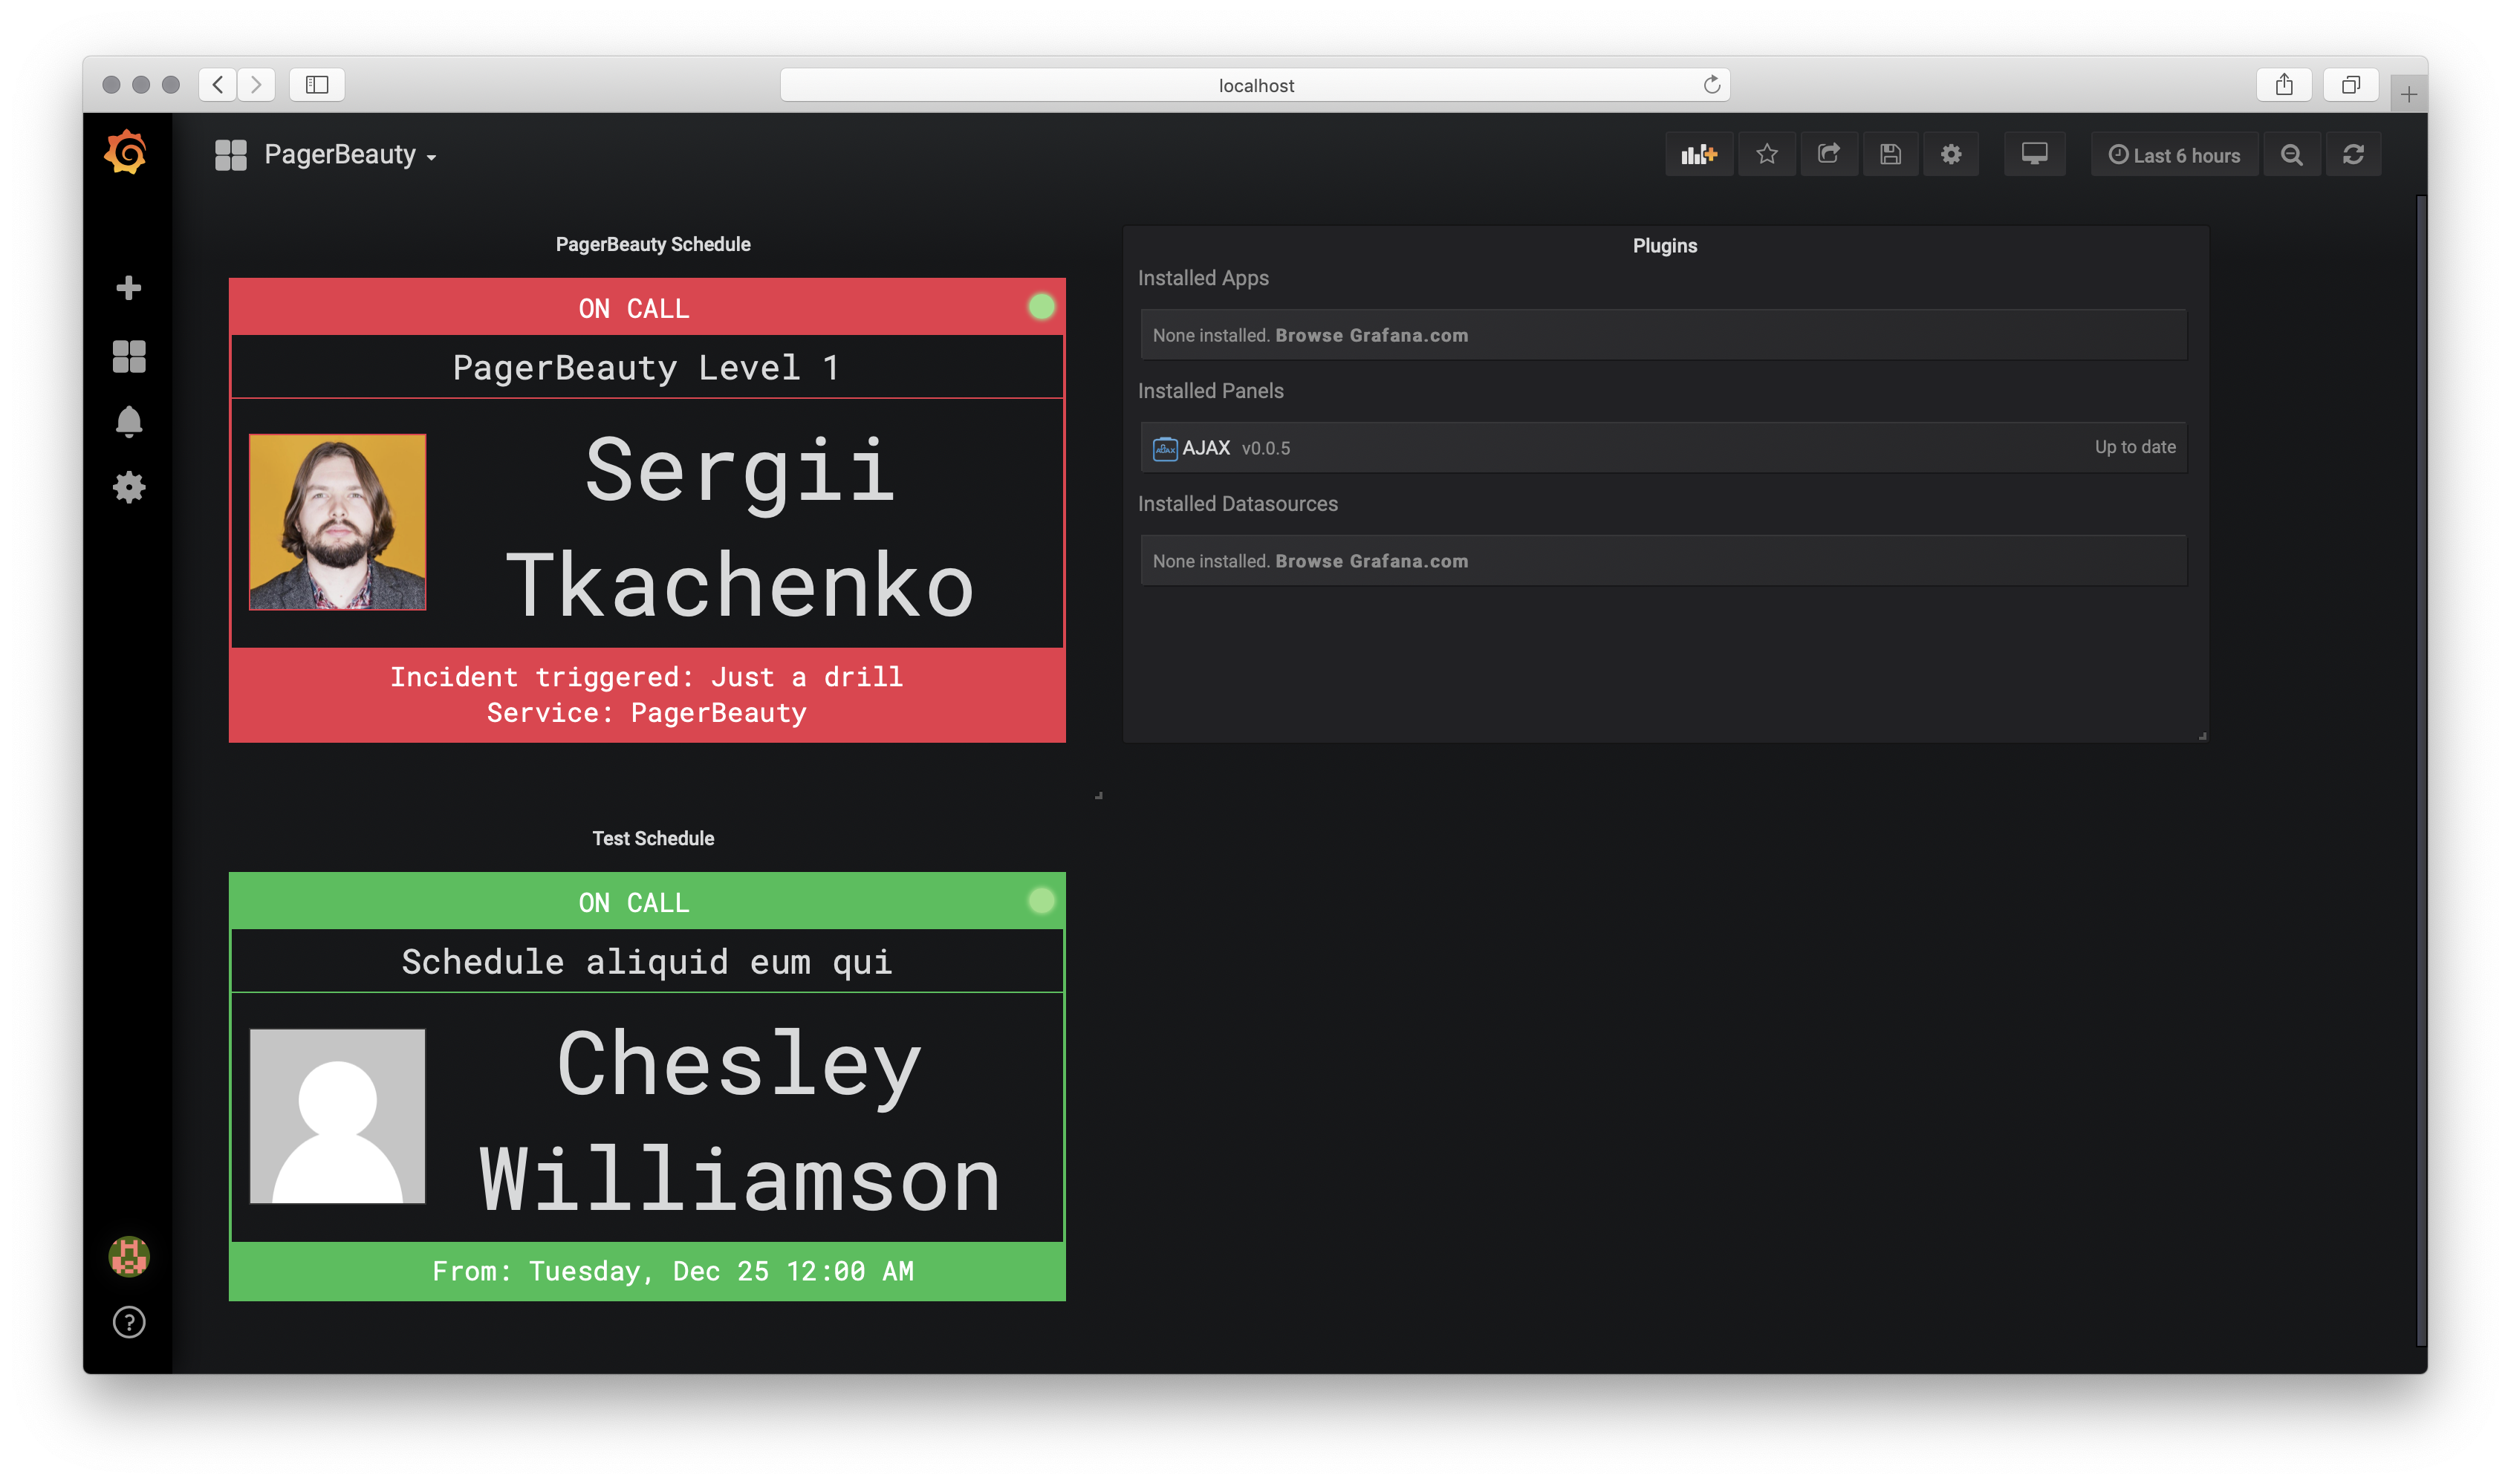The height and width of the screenshot is (1484, 2511).
Task: Open the user avatar profile menu
Action: click(x=129, y=1256)
